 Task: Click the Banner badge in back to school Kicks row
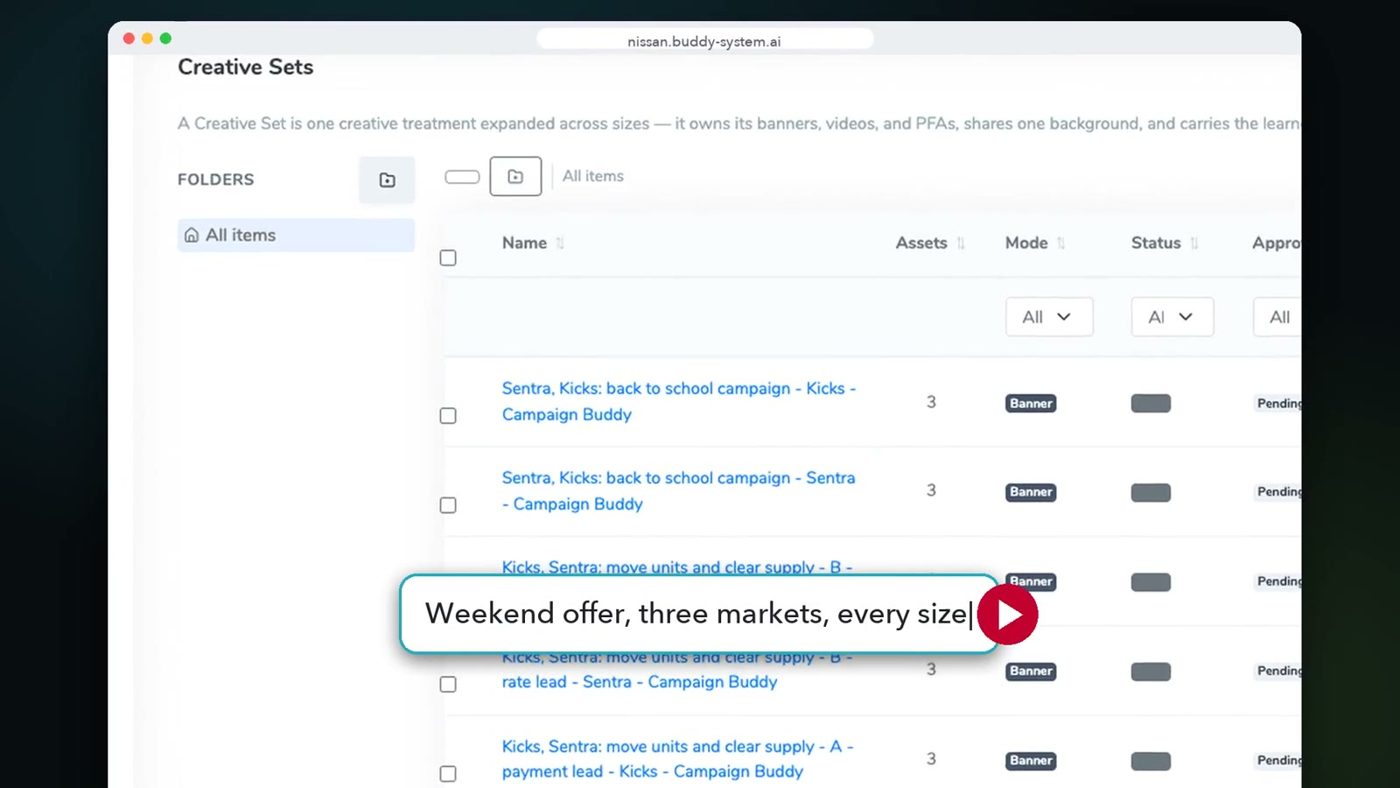(1031, 403)
